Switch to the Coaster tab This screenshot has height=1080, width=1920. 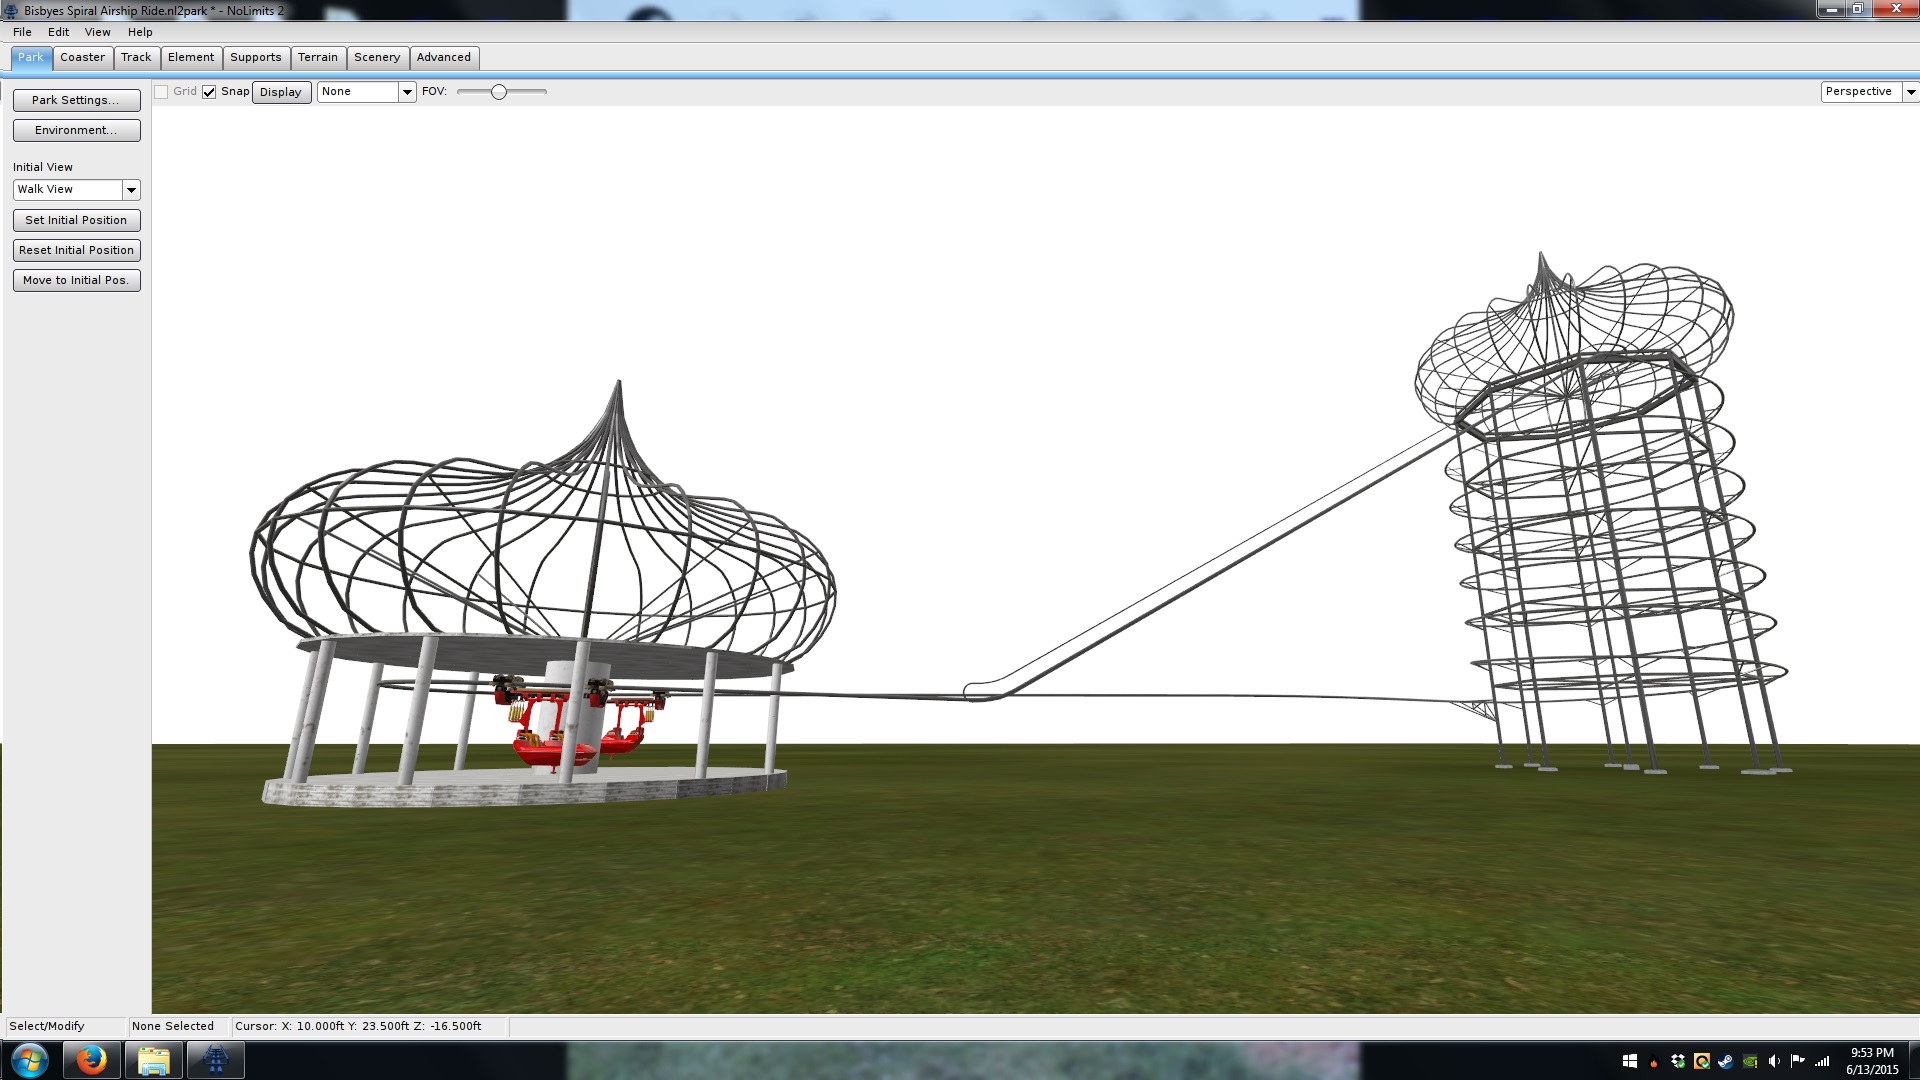(82, 57)
